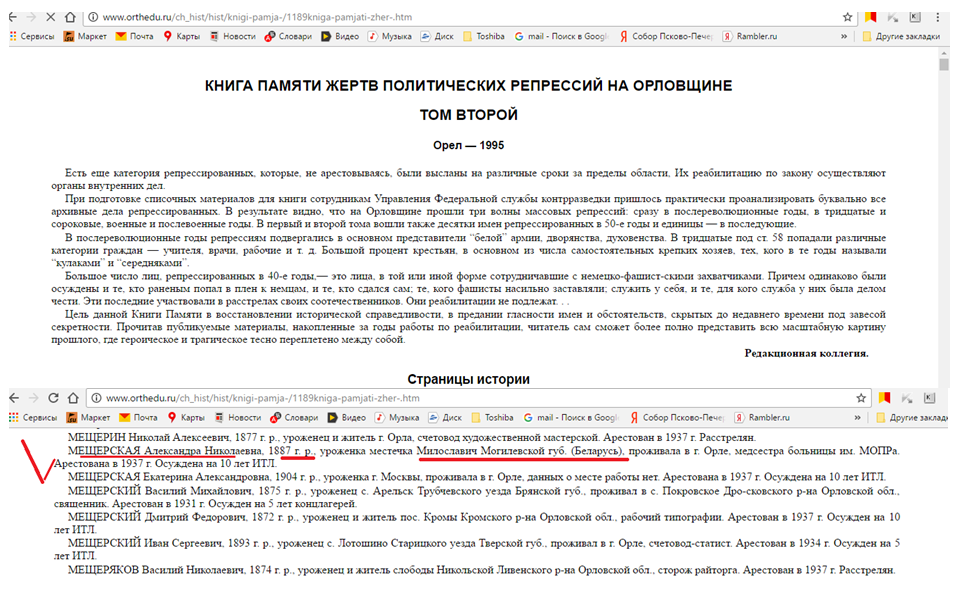Viewport: 953px width, 611px height.
Task: Open Rambler.ru bookmark in upper bookmarks bar
Action: point(750,36)
